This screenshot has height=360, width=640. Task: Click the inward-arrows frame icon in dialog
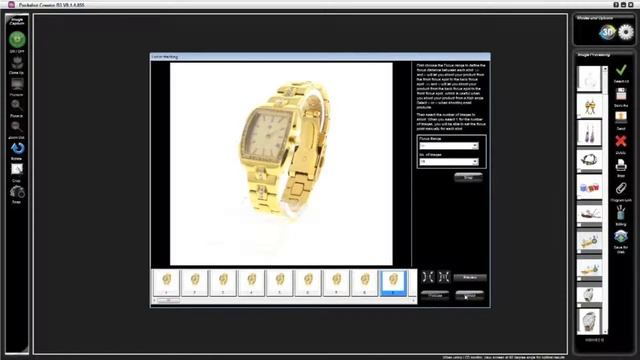428,277
